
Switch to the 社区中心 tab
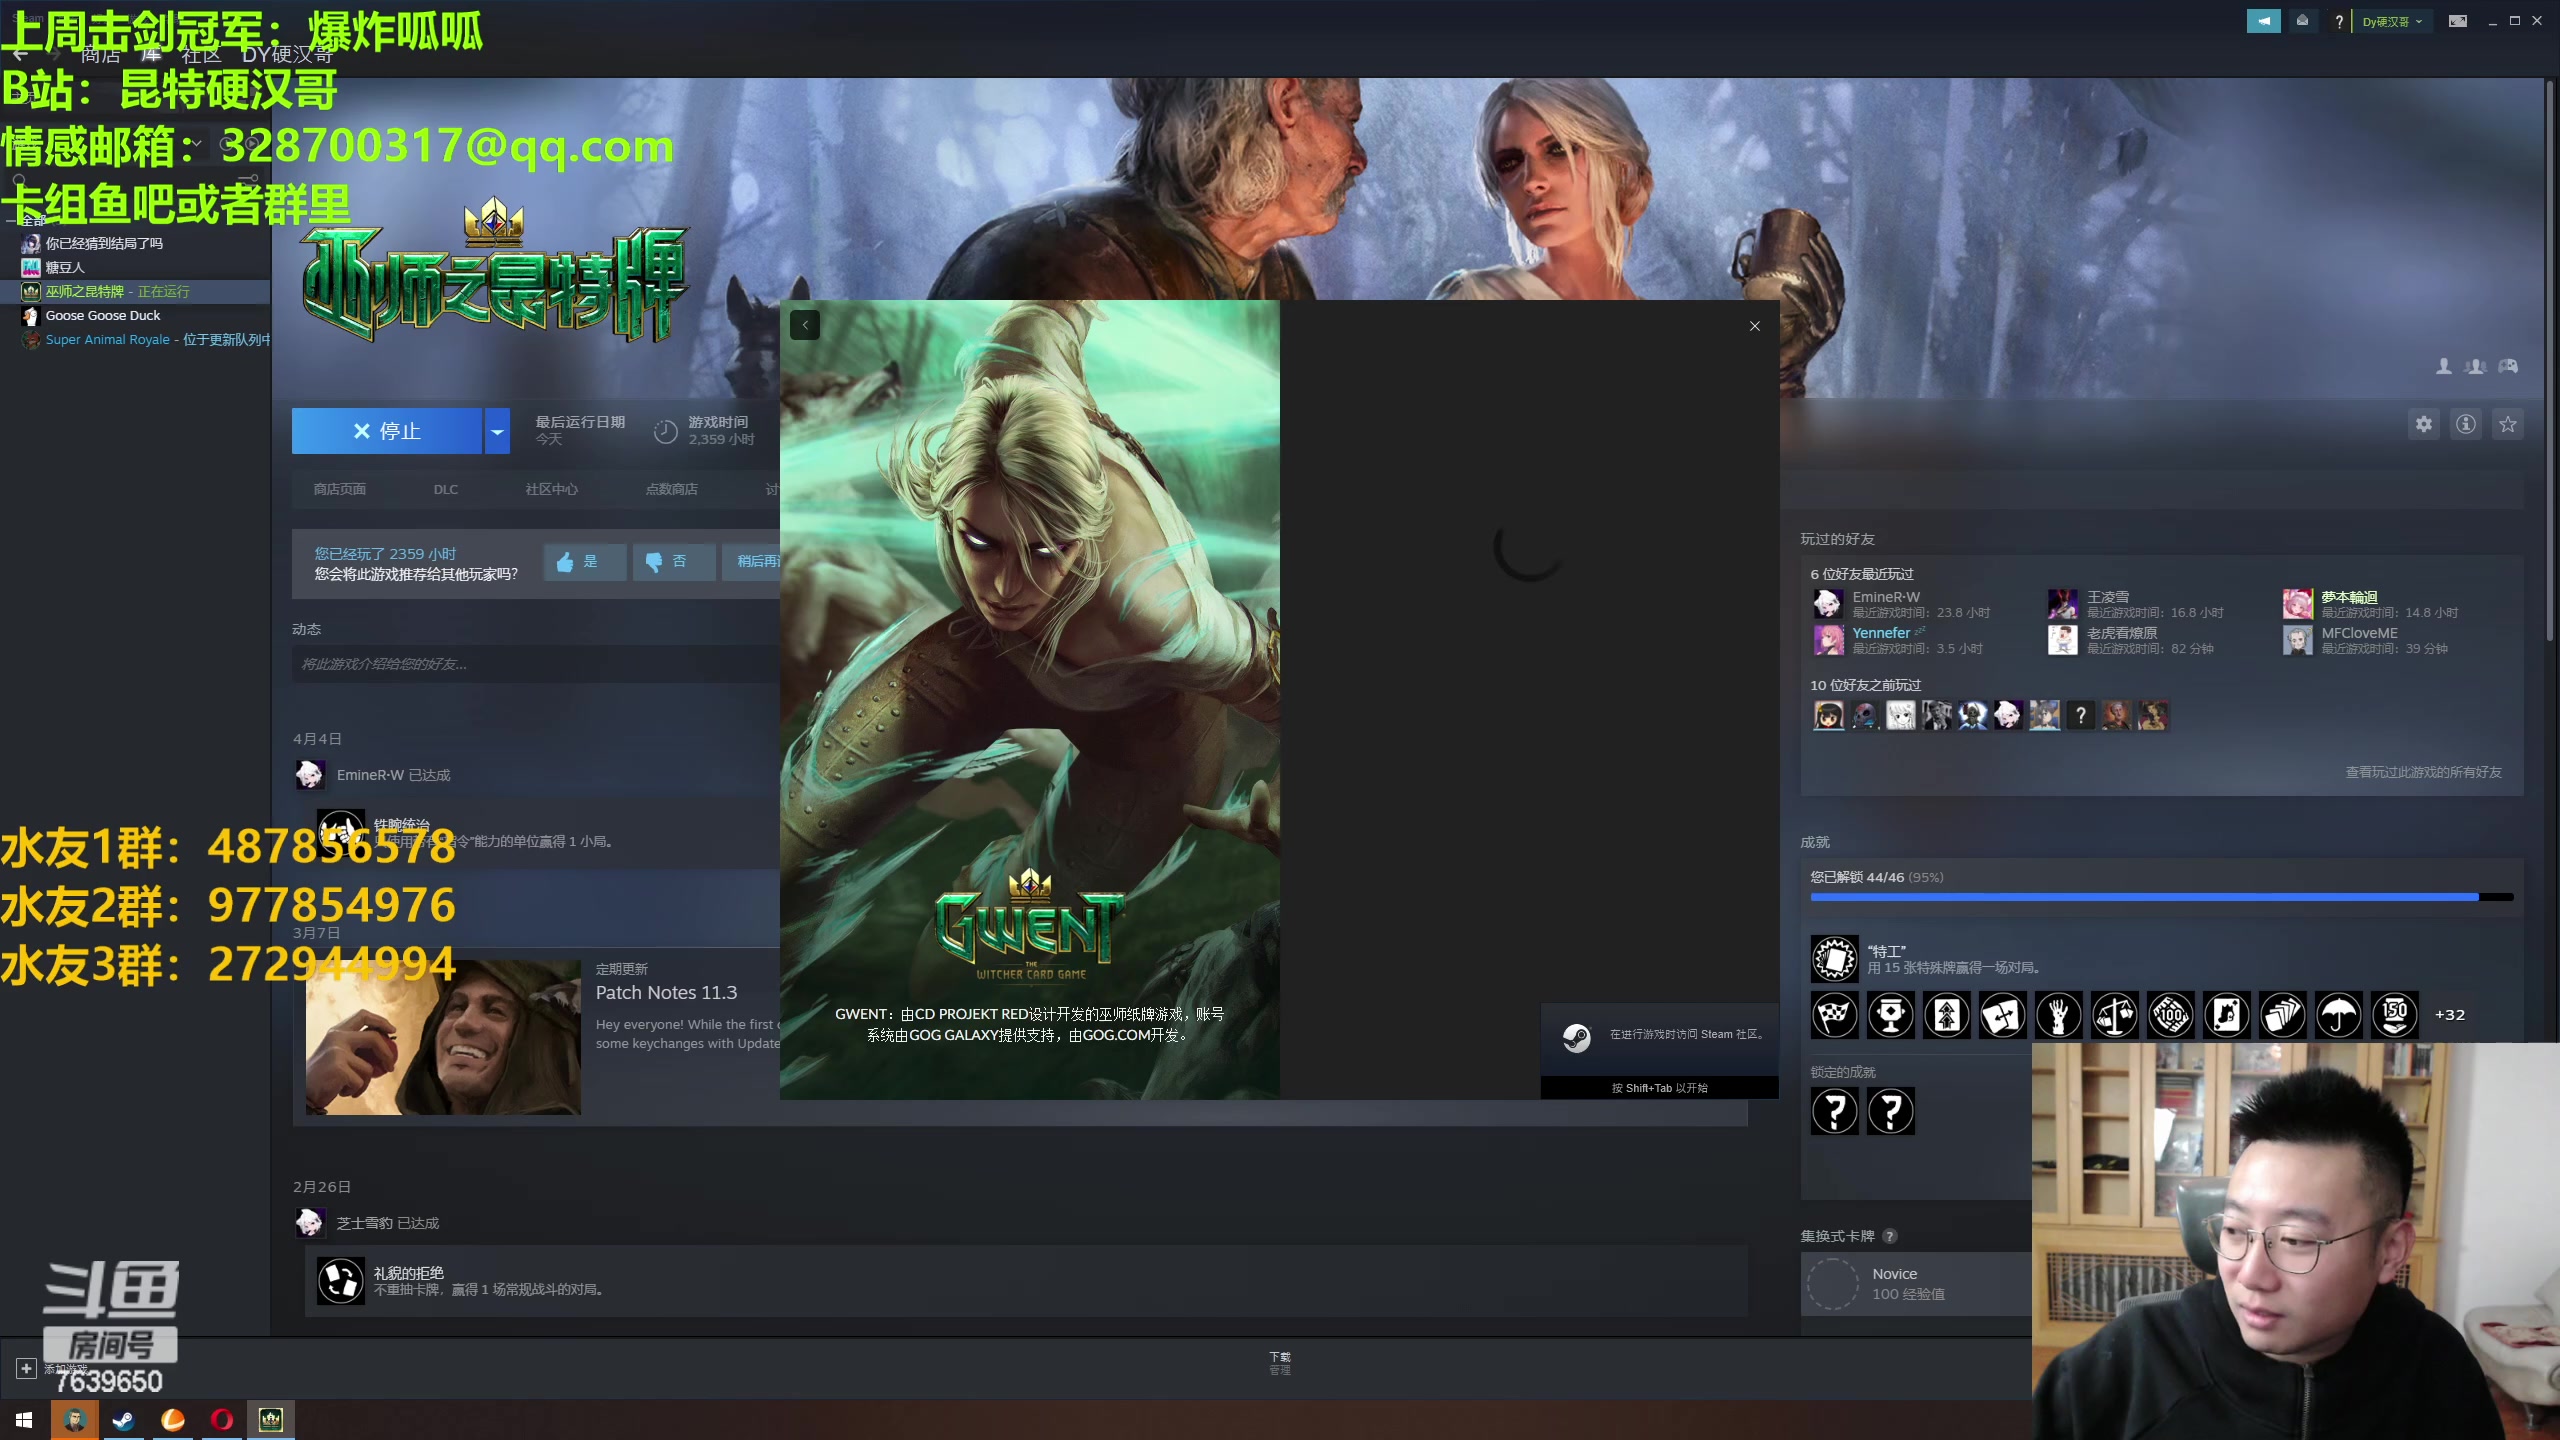(x=551, y=489)
